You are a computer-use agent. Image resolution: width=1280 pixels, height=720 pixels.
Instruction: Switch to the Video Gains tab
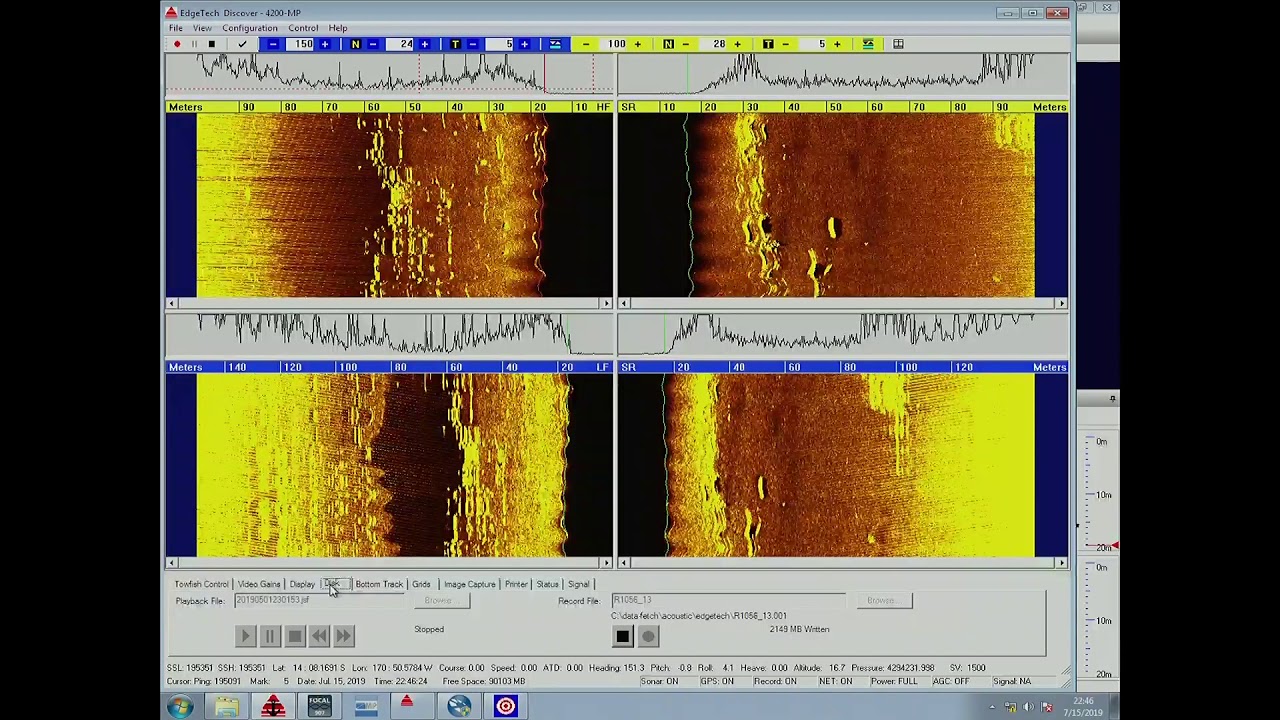[258, 584]
